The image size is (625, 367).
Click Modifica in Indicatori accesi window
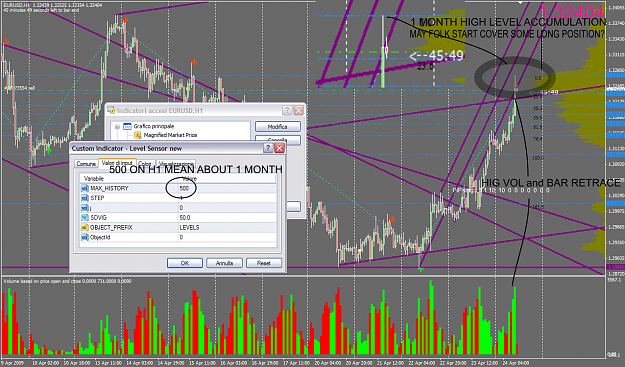[x=277, y=127]
